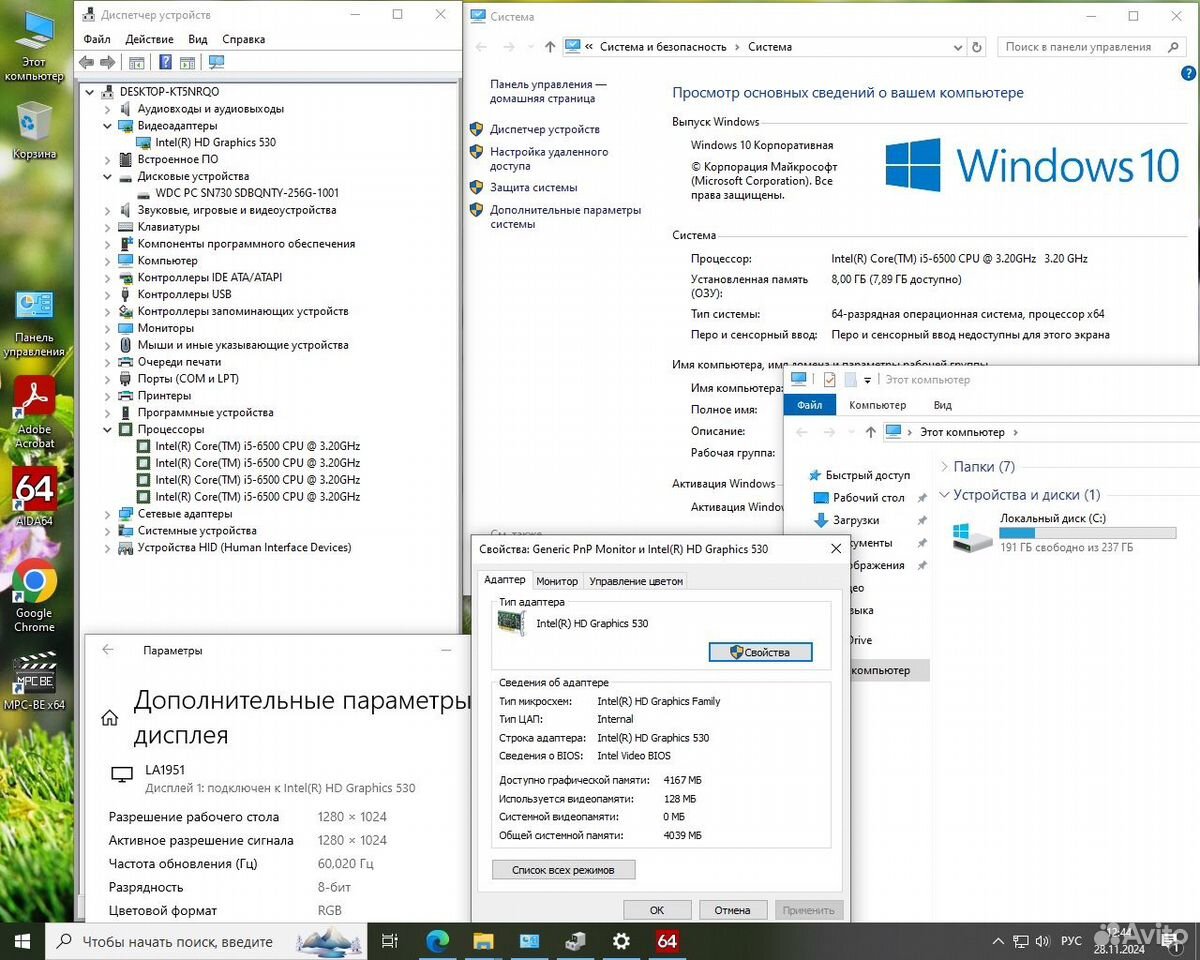The image size is (1200, 960).
Task: Click Отмена in adapter properties dialog
Action: (x=733, y=910)
